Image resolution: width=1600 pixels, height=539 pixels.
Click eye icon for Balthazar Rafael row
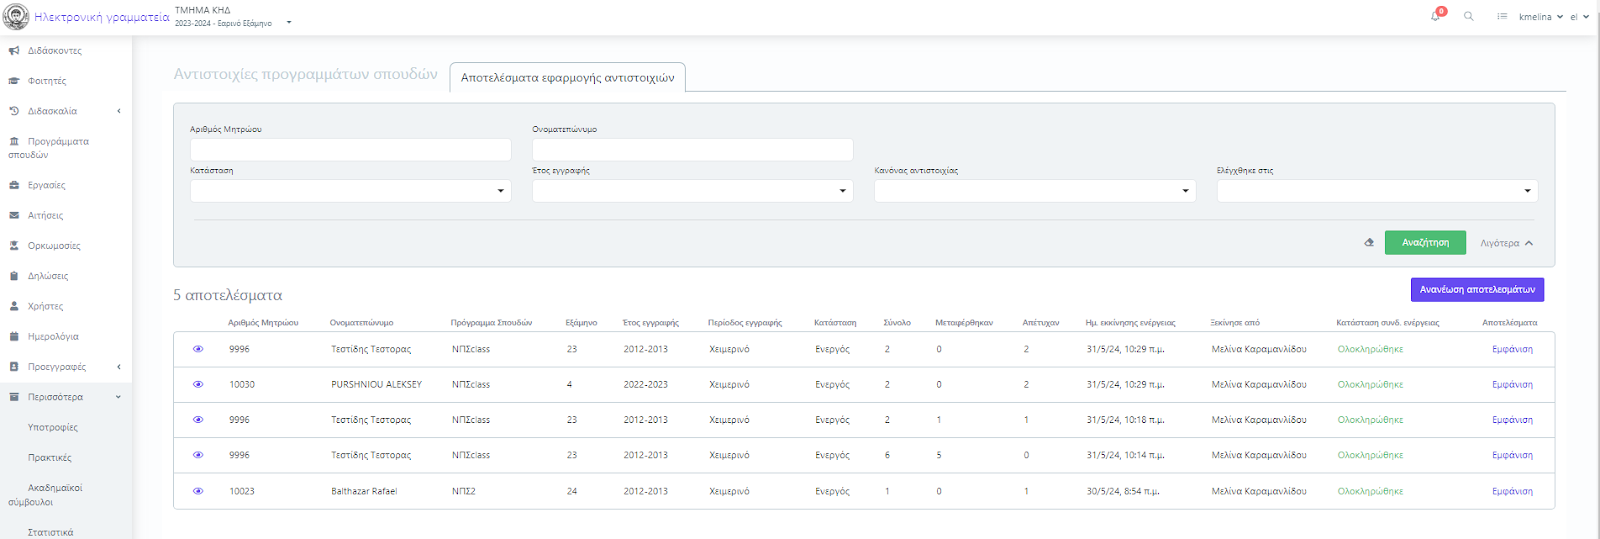pos(198,491)
